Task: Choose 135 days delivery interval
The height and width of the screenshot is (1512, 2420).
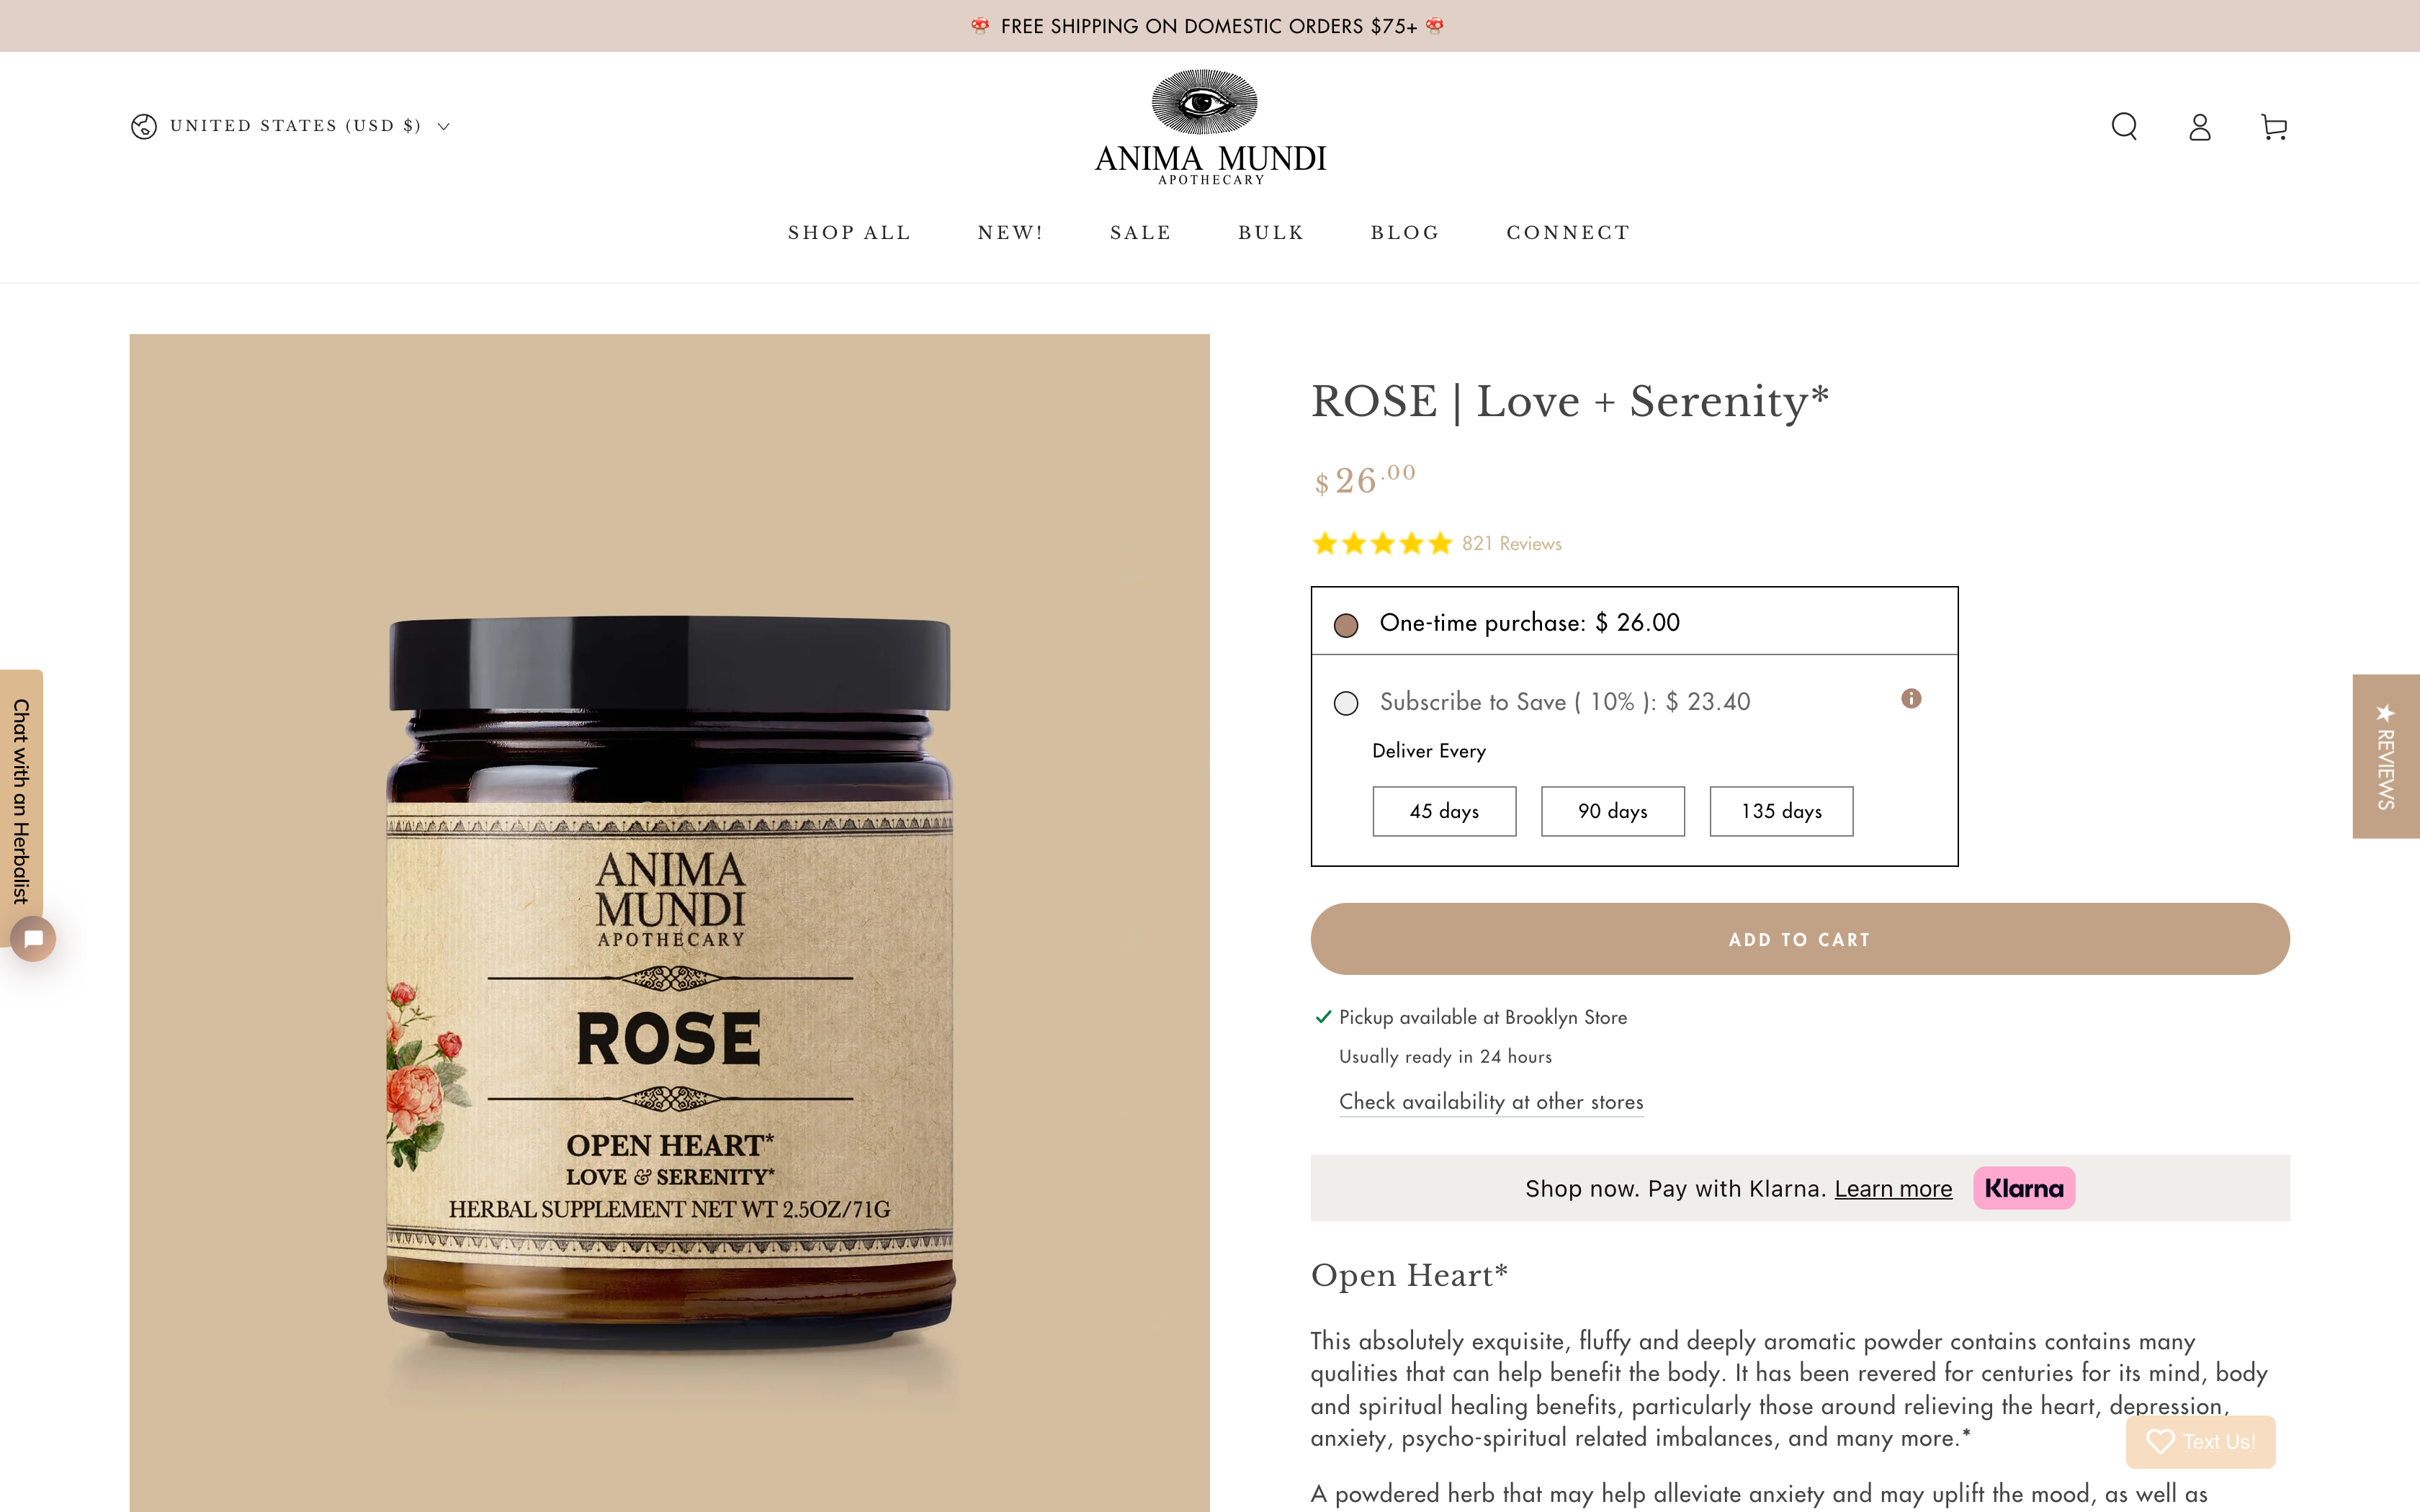Action: click(x=1781, y=811)
